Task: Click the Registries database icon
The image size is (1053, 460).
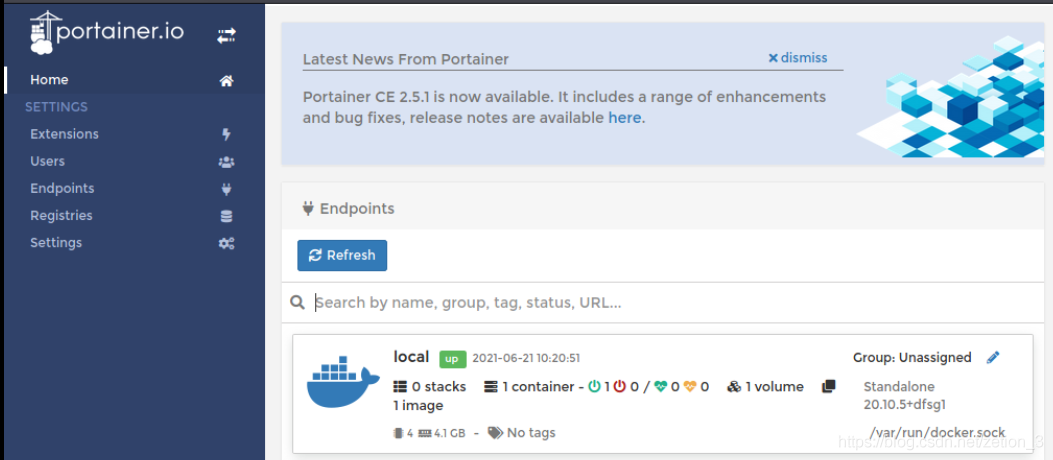Action: [x=227, y=216]
